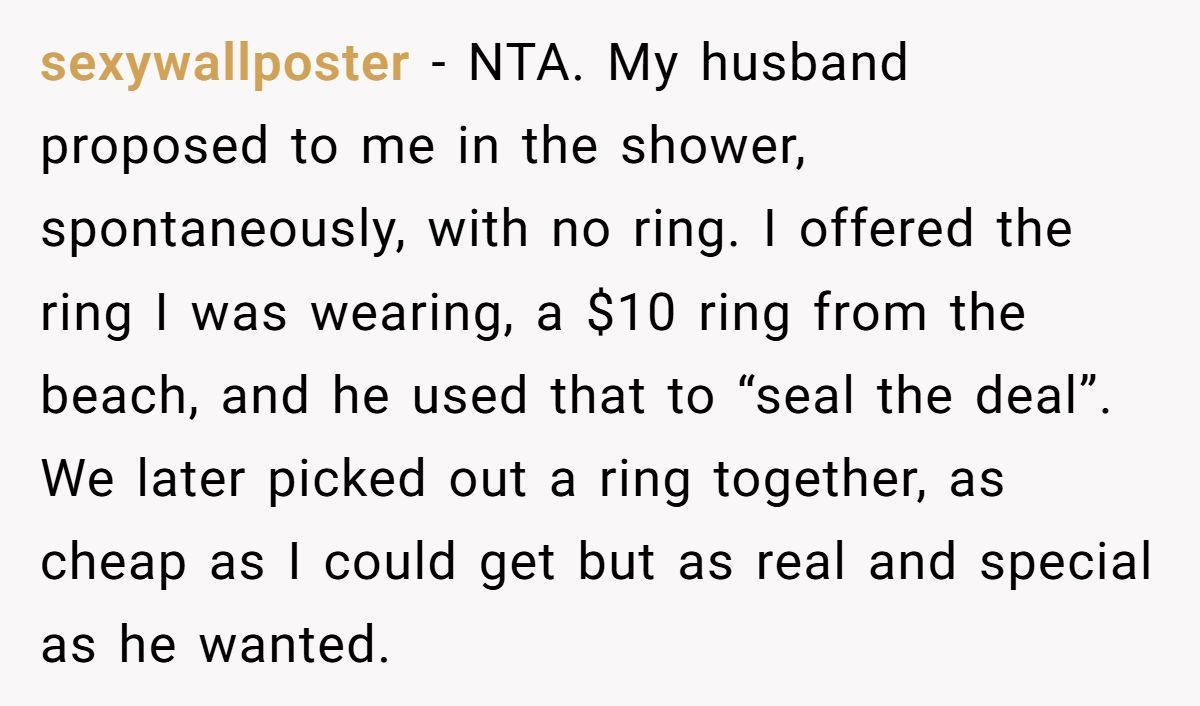Click the word "cheap"
Screen dimensions: 1200x706
coord(113,563)
